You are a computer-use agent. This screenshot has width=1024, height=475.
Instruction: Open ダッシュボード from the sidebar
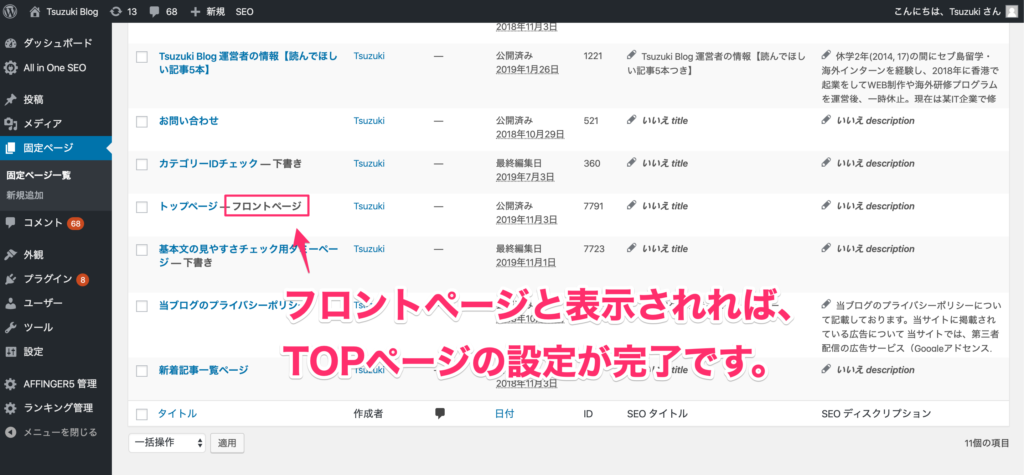(57, 44)
